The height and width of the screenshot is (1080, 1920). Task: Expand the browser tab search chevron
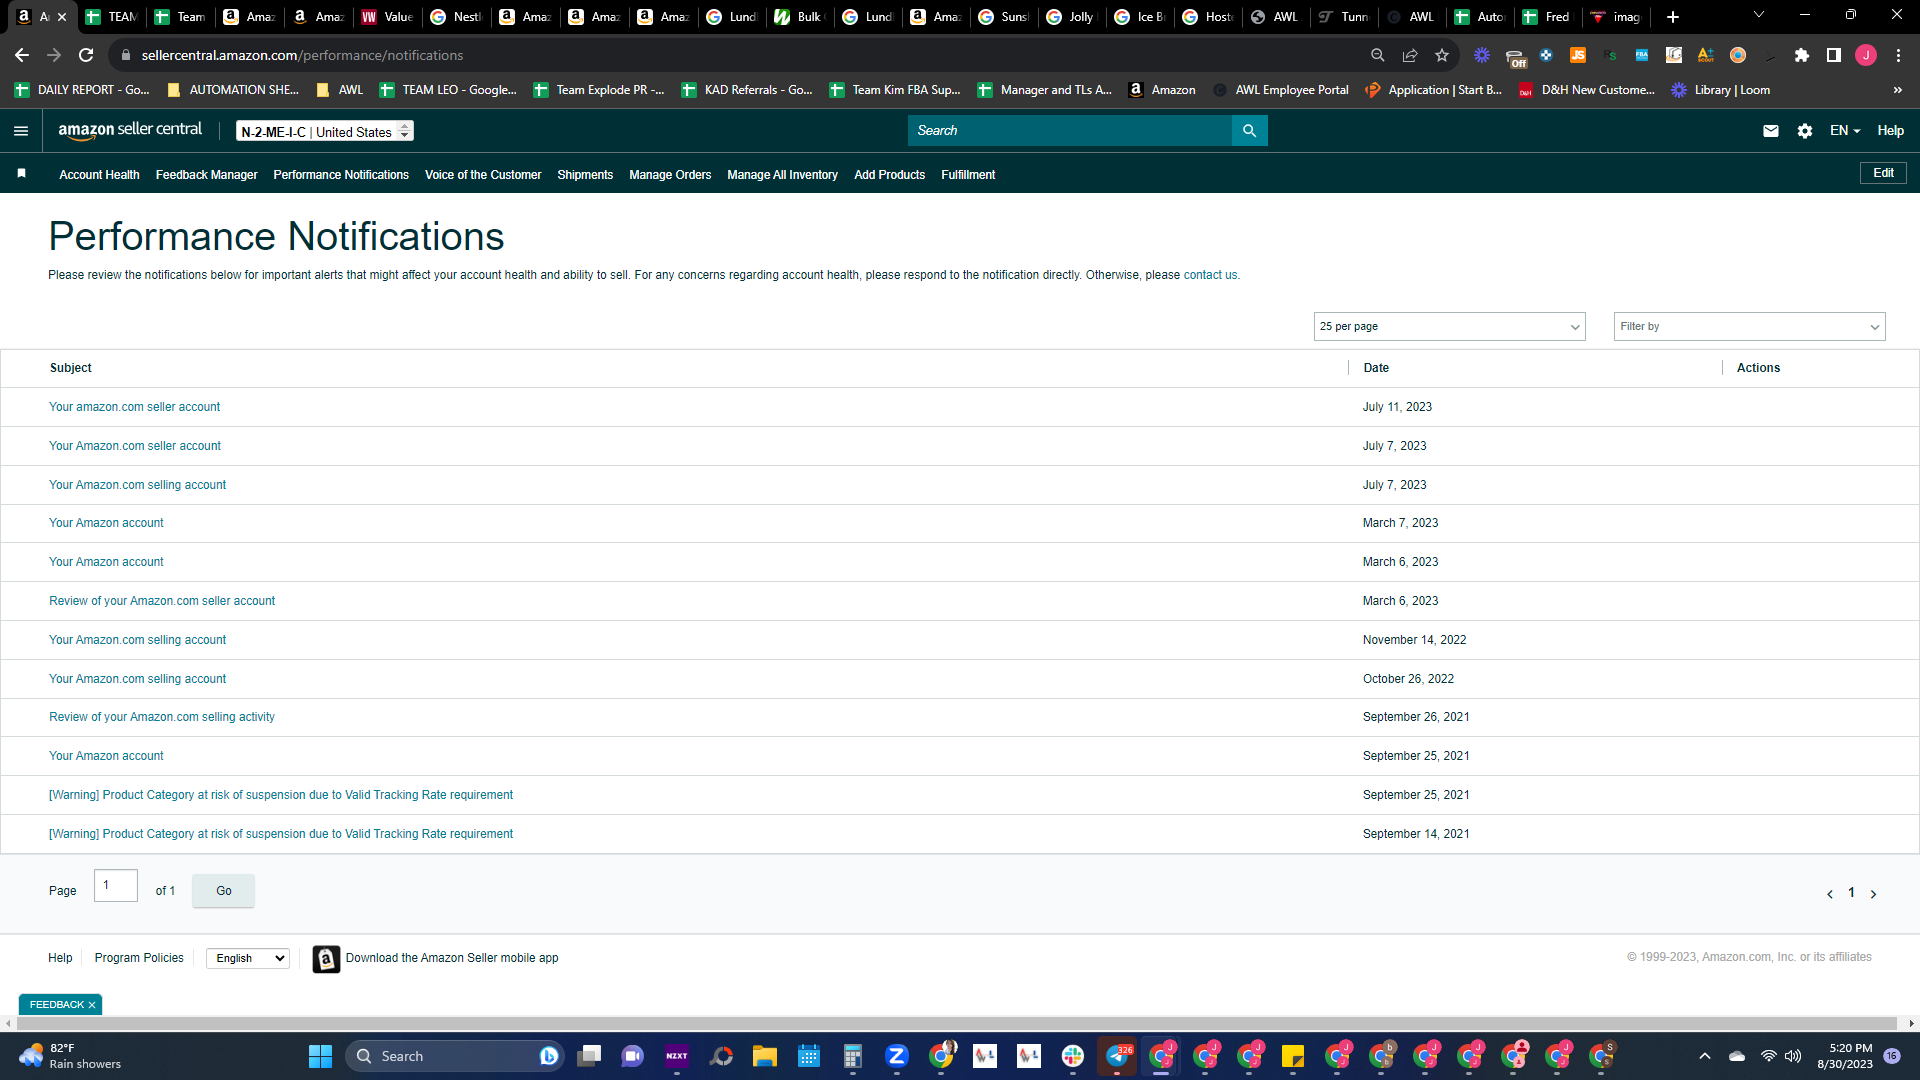(1759, 15)
